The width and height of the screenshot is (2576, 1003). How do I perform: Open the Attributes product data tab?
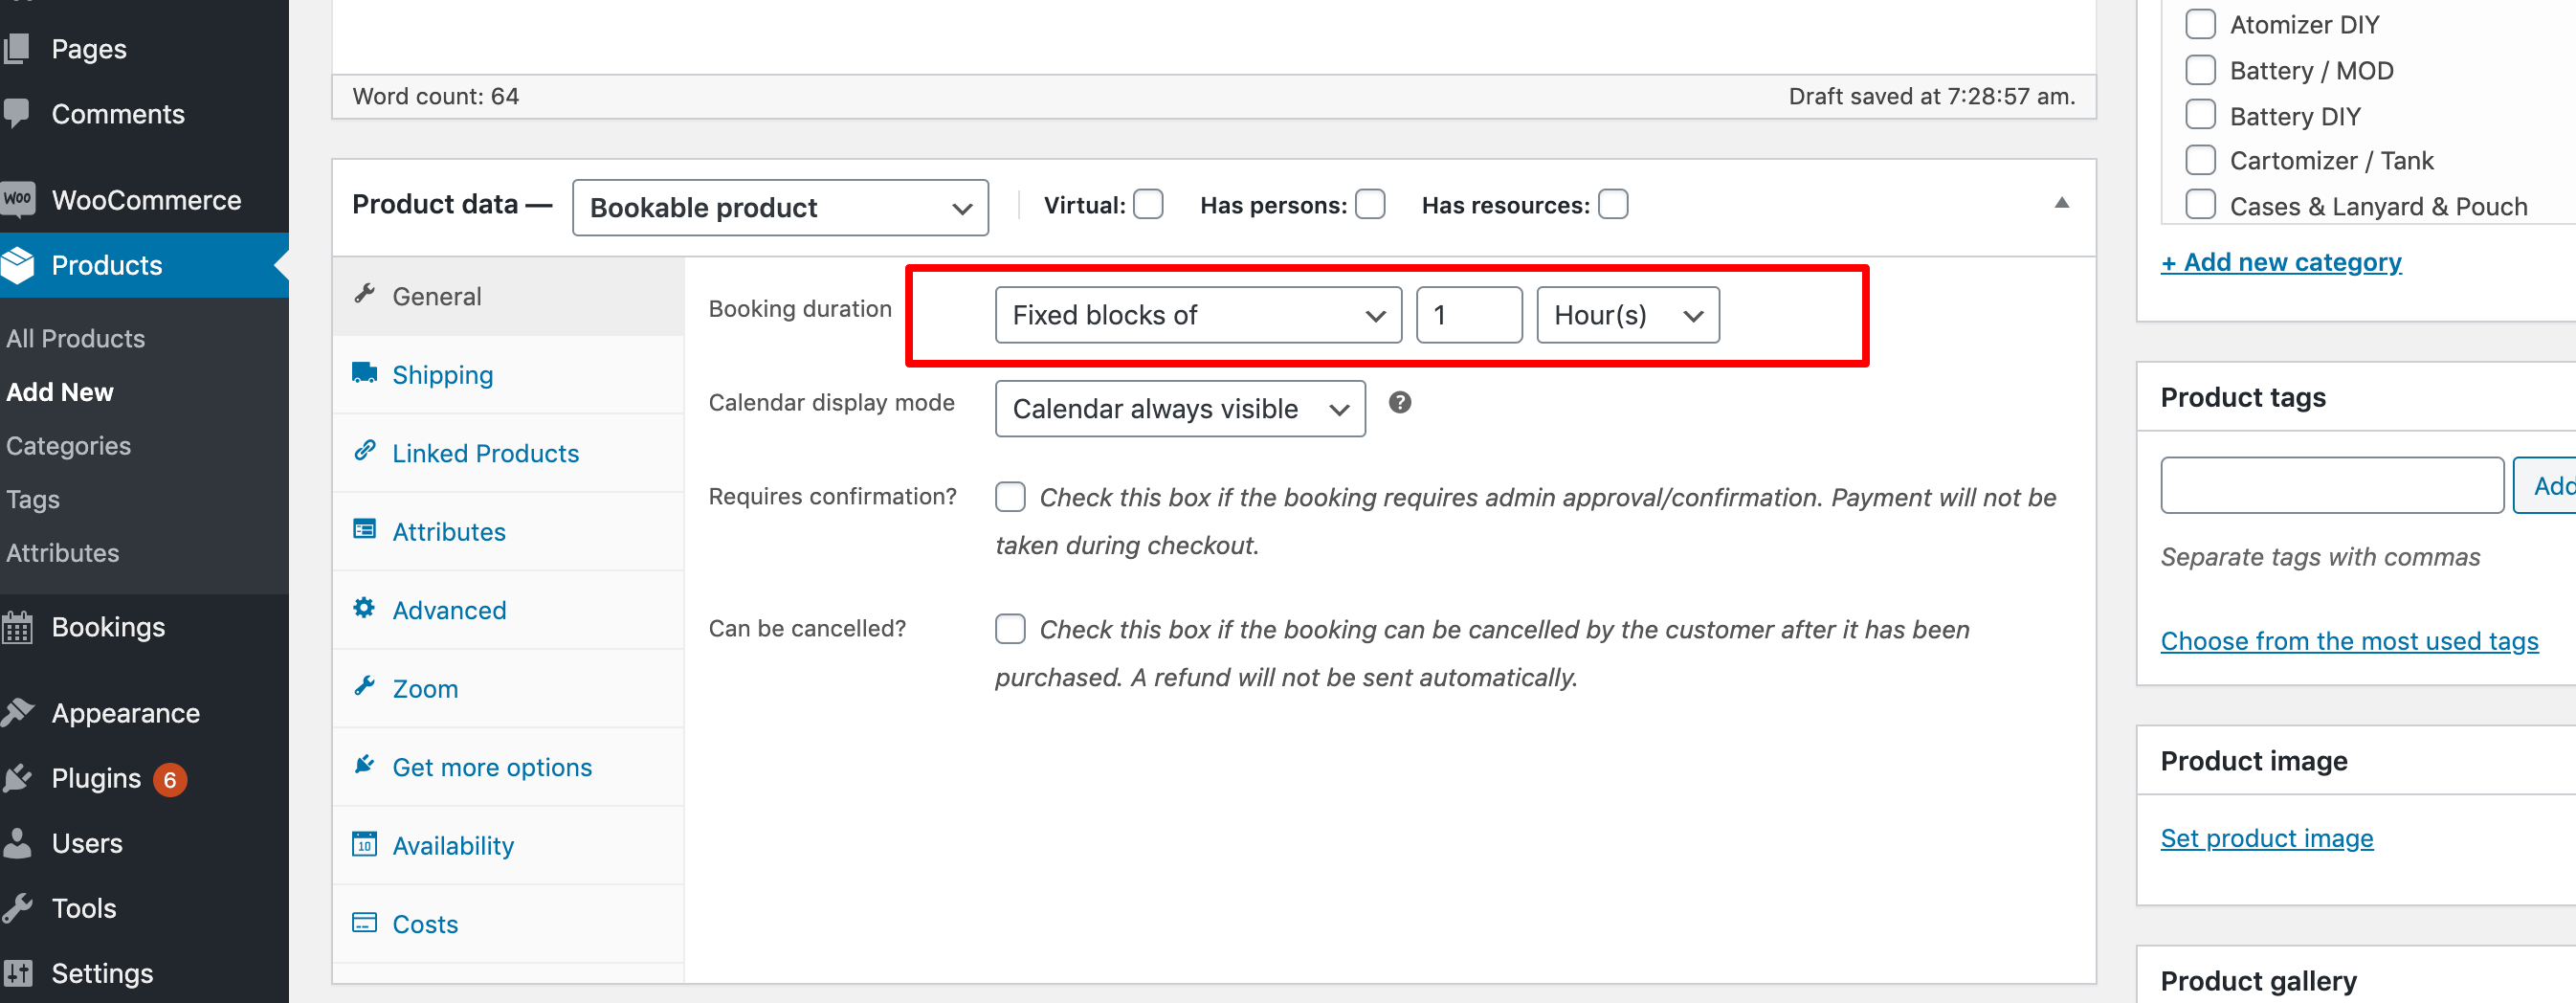click(x=508, y=532)
